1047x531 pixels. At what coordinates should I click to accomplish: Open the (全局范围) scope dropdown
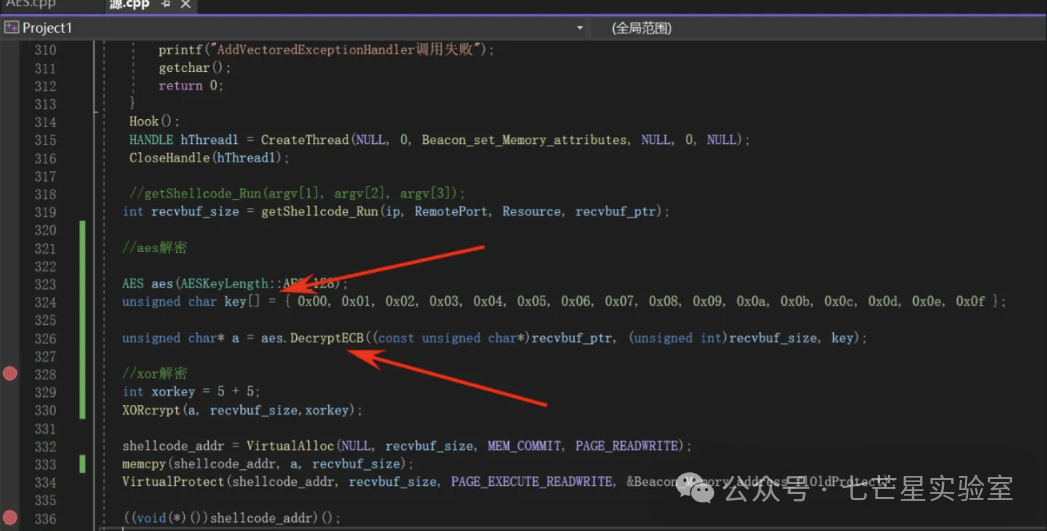(x=642, y=28)
